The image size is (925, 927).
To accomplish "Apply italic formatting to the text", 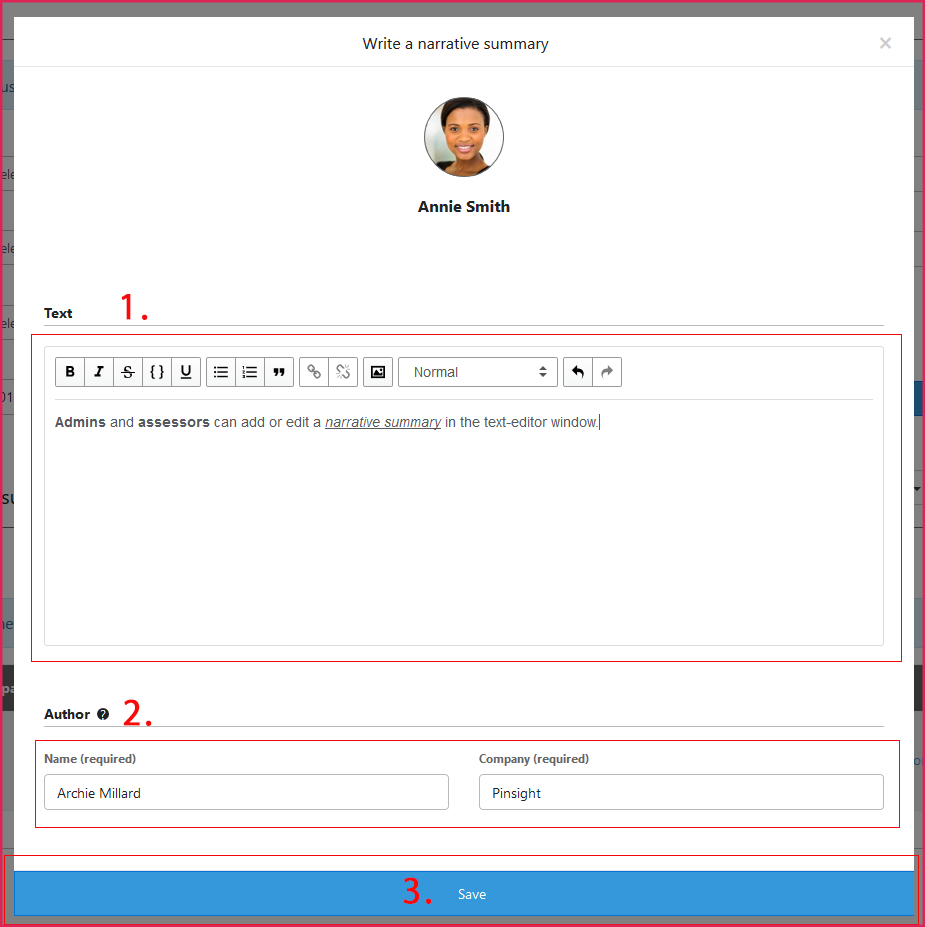I will 99,372.
